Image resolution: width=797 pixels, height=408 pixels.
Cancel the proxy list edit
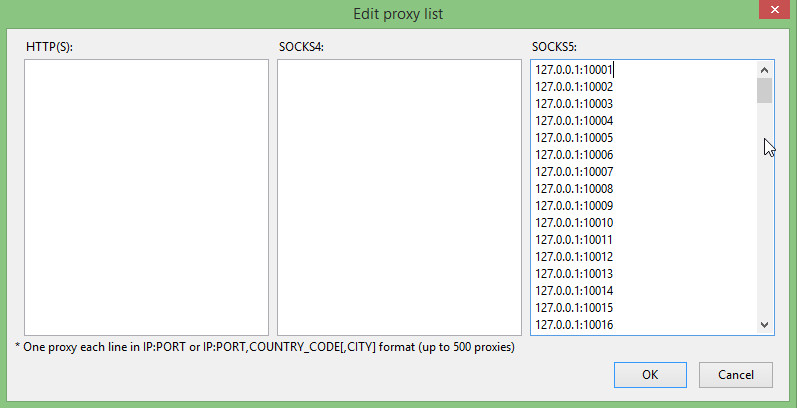(x=735, y=375)
